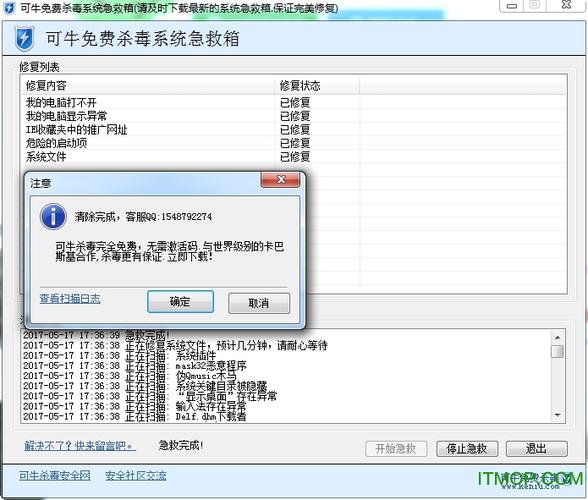Click 已修复 status for 危险的启动项
Image resolution: width=588 pixels, height=500 pixels.
pos(295,143)
